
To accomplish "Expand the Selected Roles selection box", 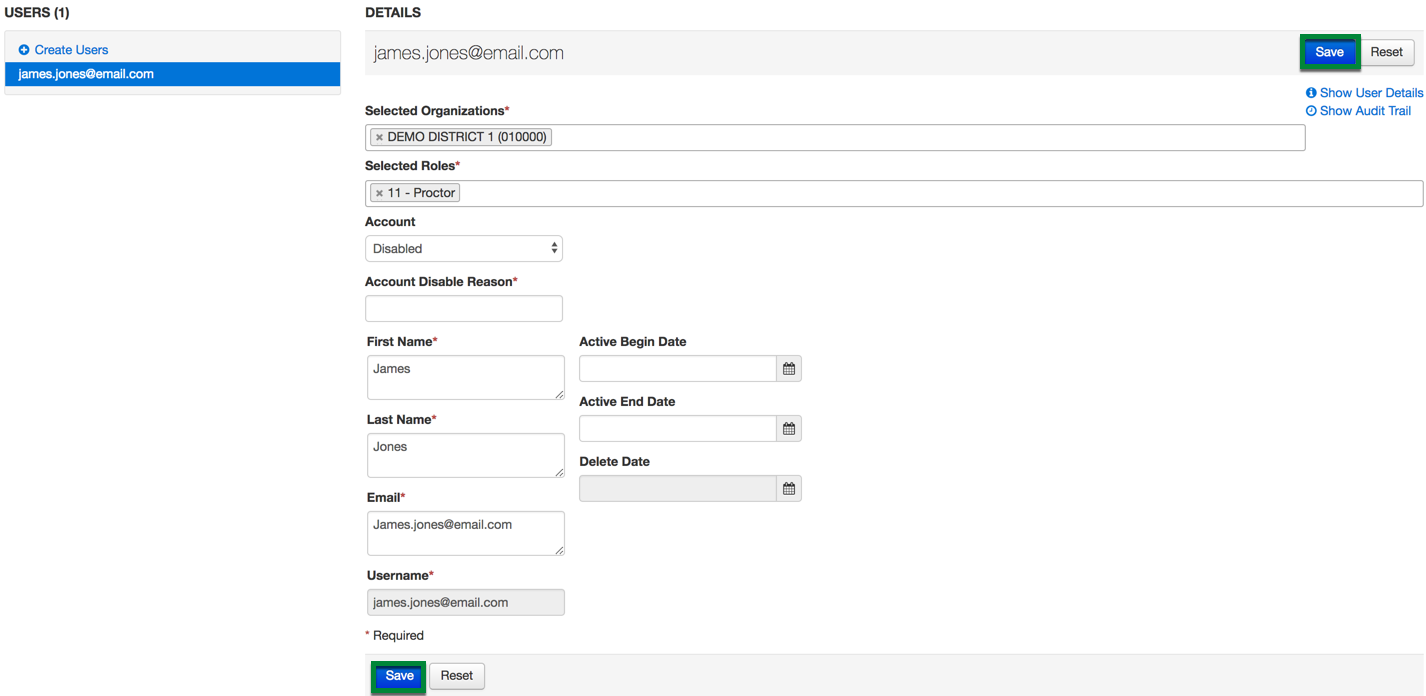I will (900, 193).
